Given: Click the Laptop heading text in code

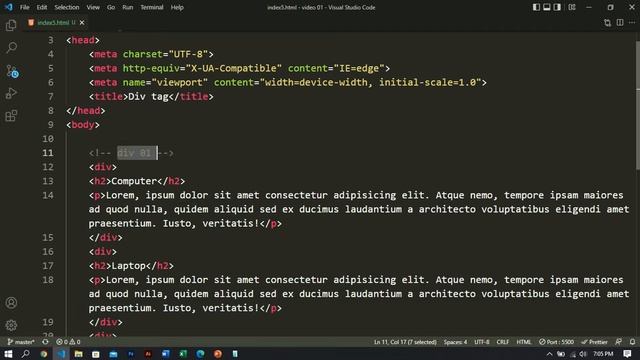Looking at the screenshot, I should pos(128,266).
